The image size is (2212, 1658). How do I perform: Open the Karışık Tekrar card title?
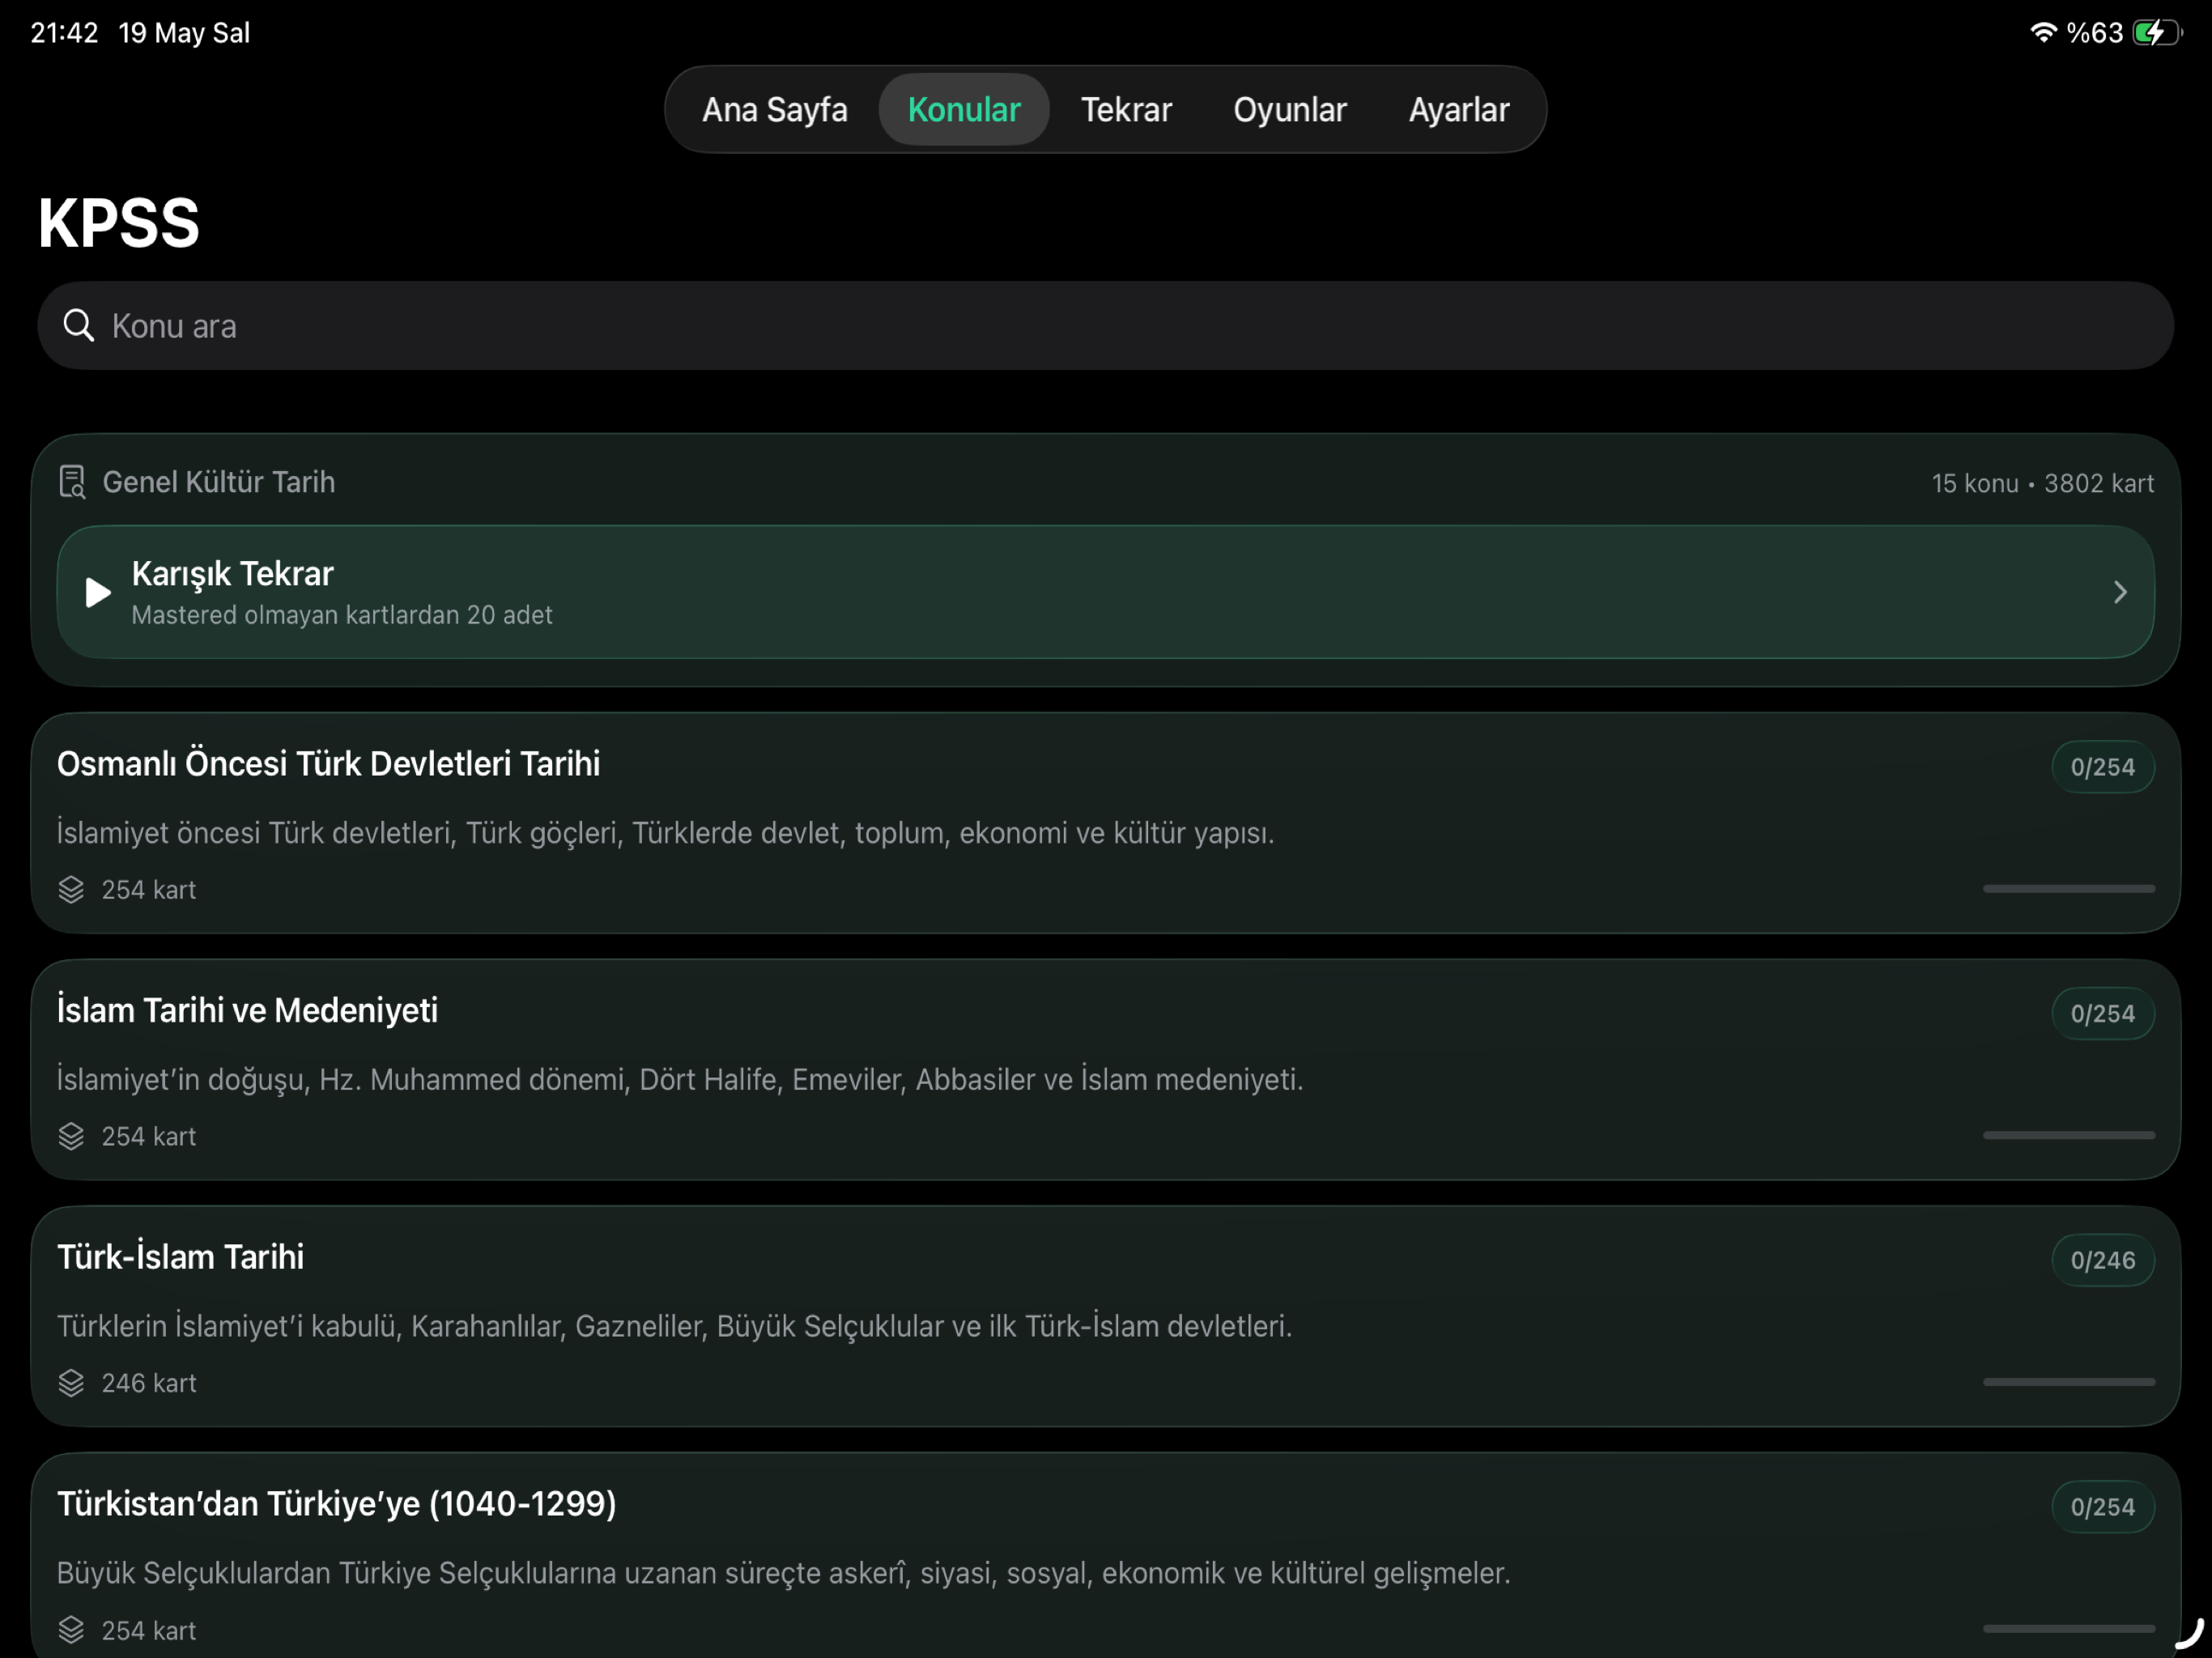tap(232, 573)
